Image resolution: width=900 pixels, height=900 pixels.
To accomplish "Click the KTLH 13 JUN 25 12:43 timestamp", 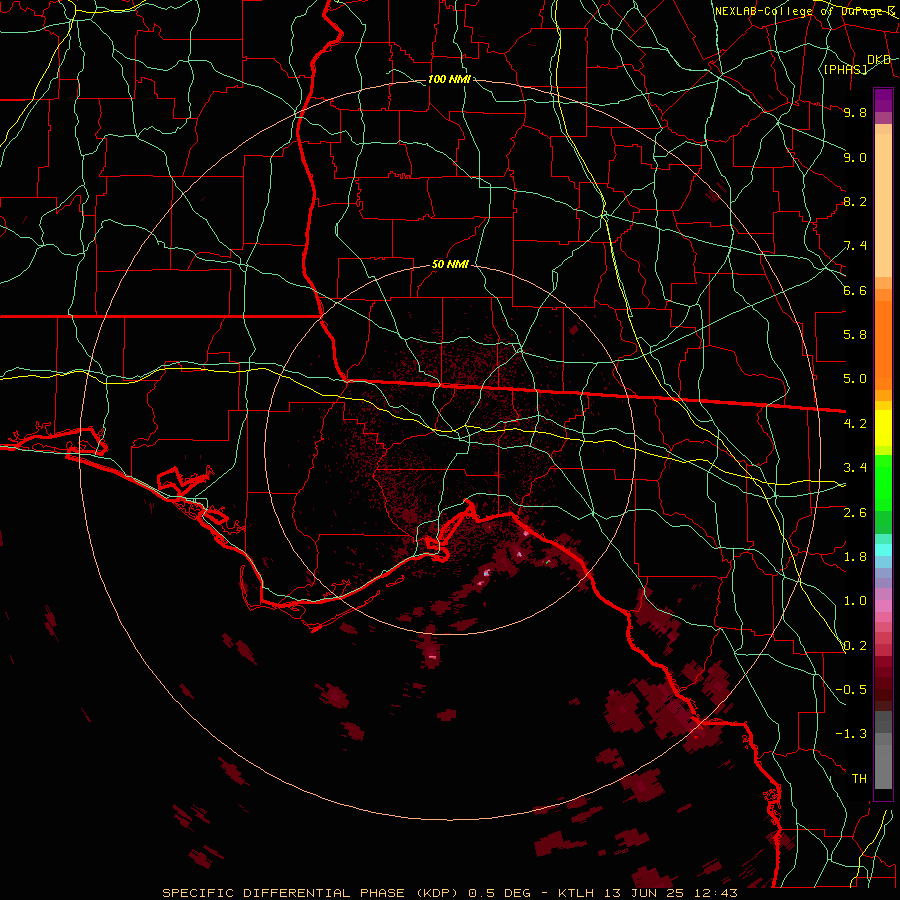I will pyautogui.click(x=648, y=893).
